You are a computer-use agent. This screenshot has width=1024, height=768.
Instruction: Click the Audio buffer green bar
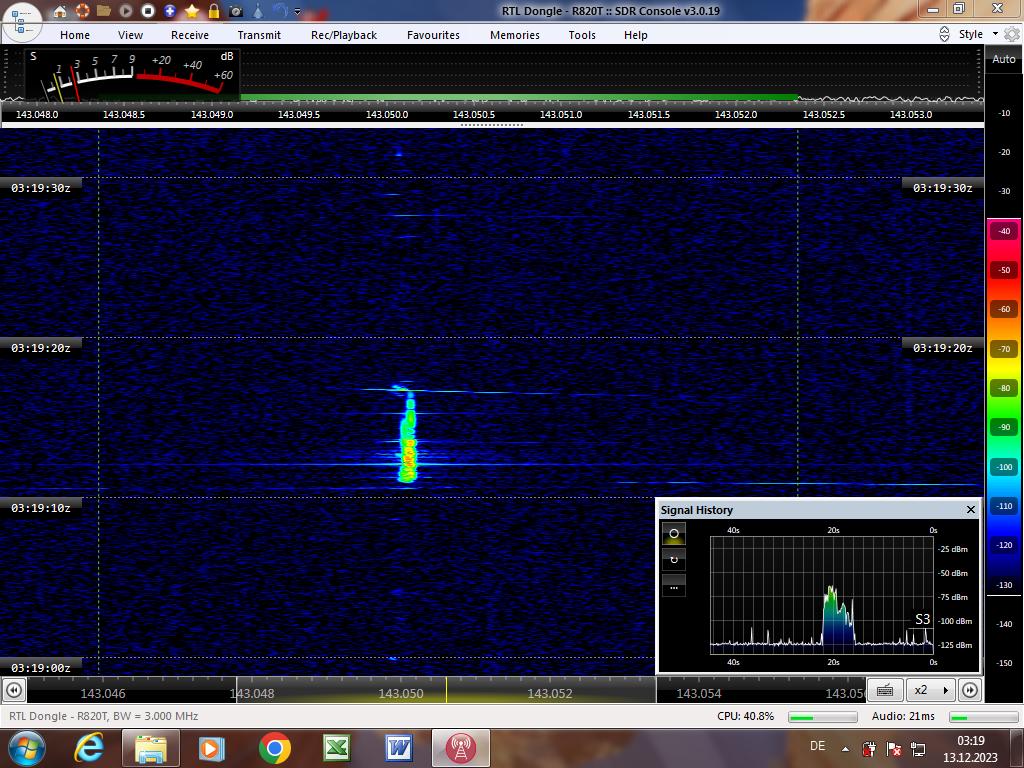[984, 717]
